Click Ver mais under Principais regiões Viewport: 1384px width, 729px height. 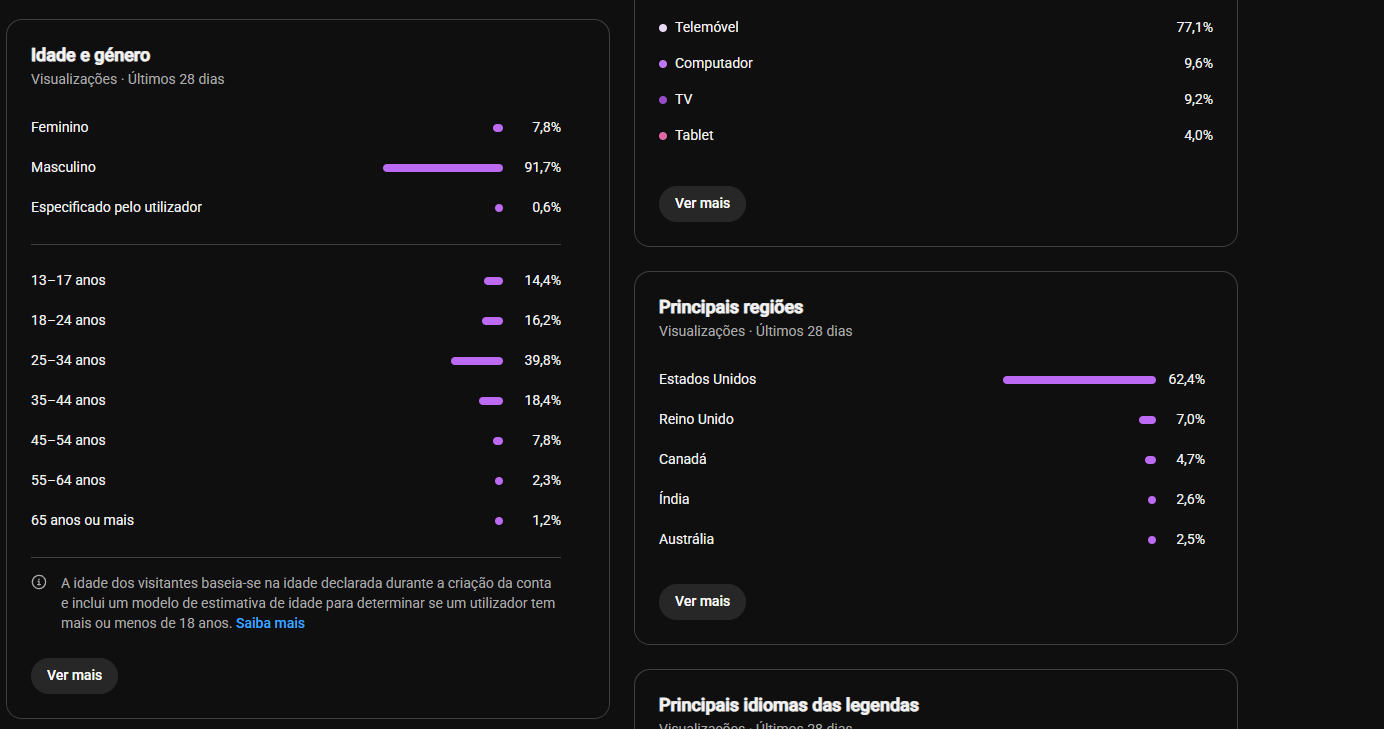702,601
